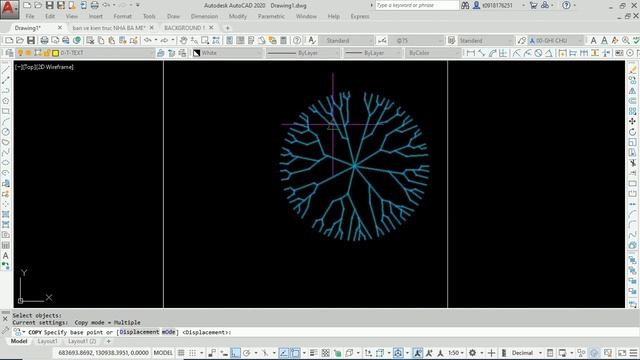640x360 pixels.
Task: Click the Autodesk App Store cart icon
Action: pyautogui.click(x=533, y=5)
